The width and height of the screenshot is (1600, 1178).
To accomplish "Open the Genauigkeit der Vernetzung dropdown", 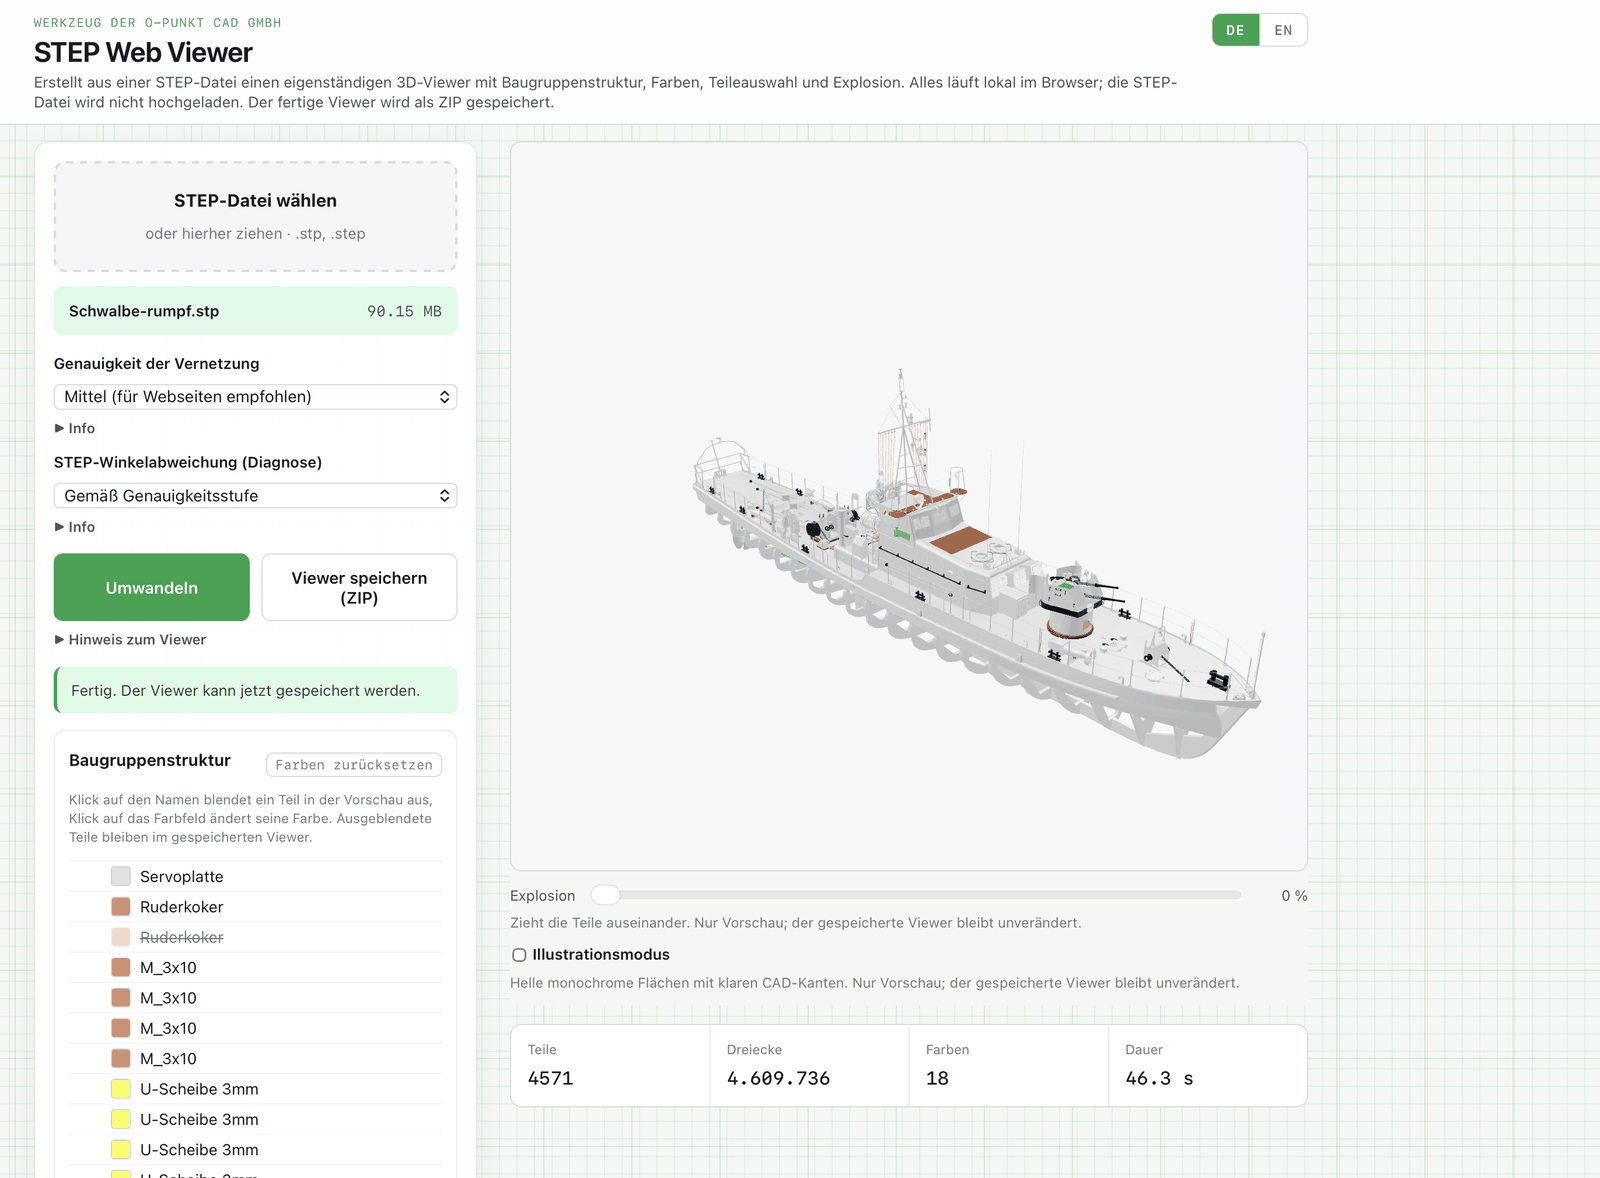I will click(255, 397).
